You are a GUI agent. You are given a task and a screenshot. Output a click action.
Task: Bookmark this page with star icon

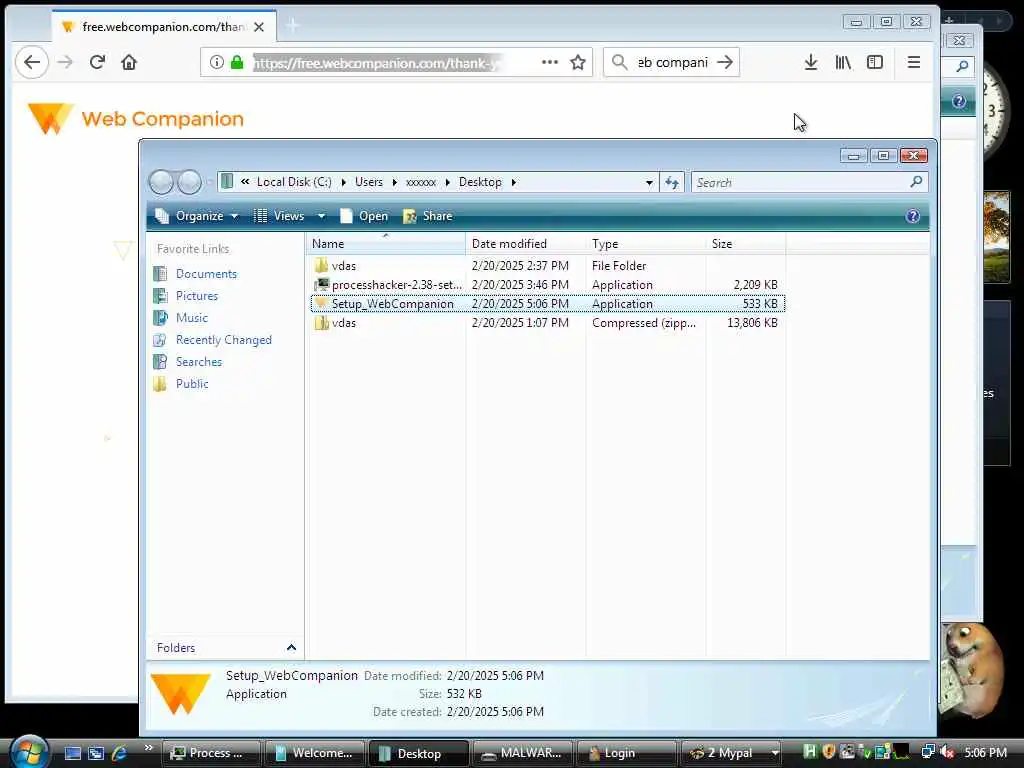point(577,63)
